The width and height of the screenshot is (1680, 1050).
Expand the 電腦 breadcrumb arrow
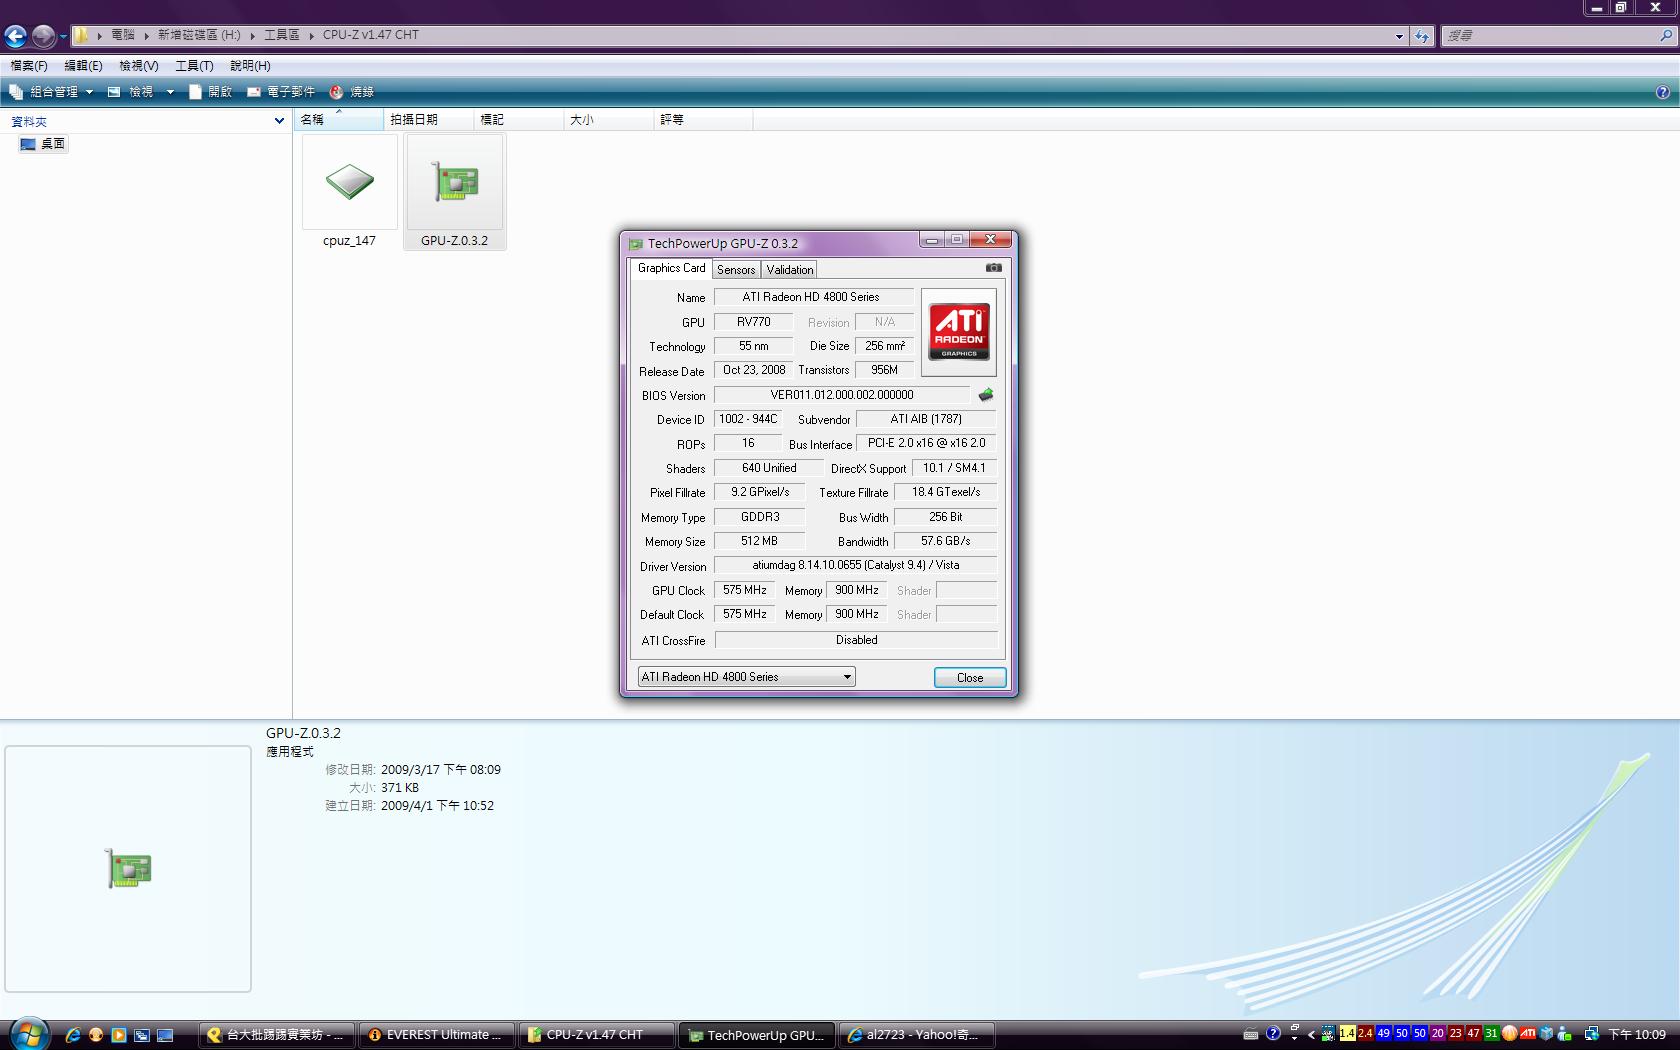[146, 35]
